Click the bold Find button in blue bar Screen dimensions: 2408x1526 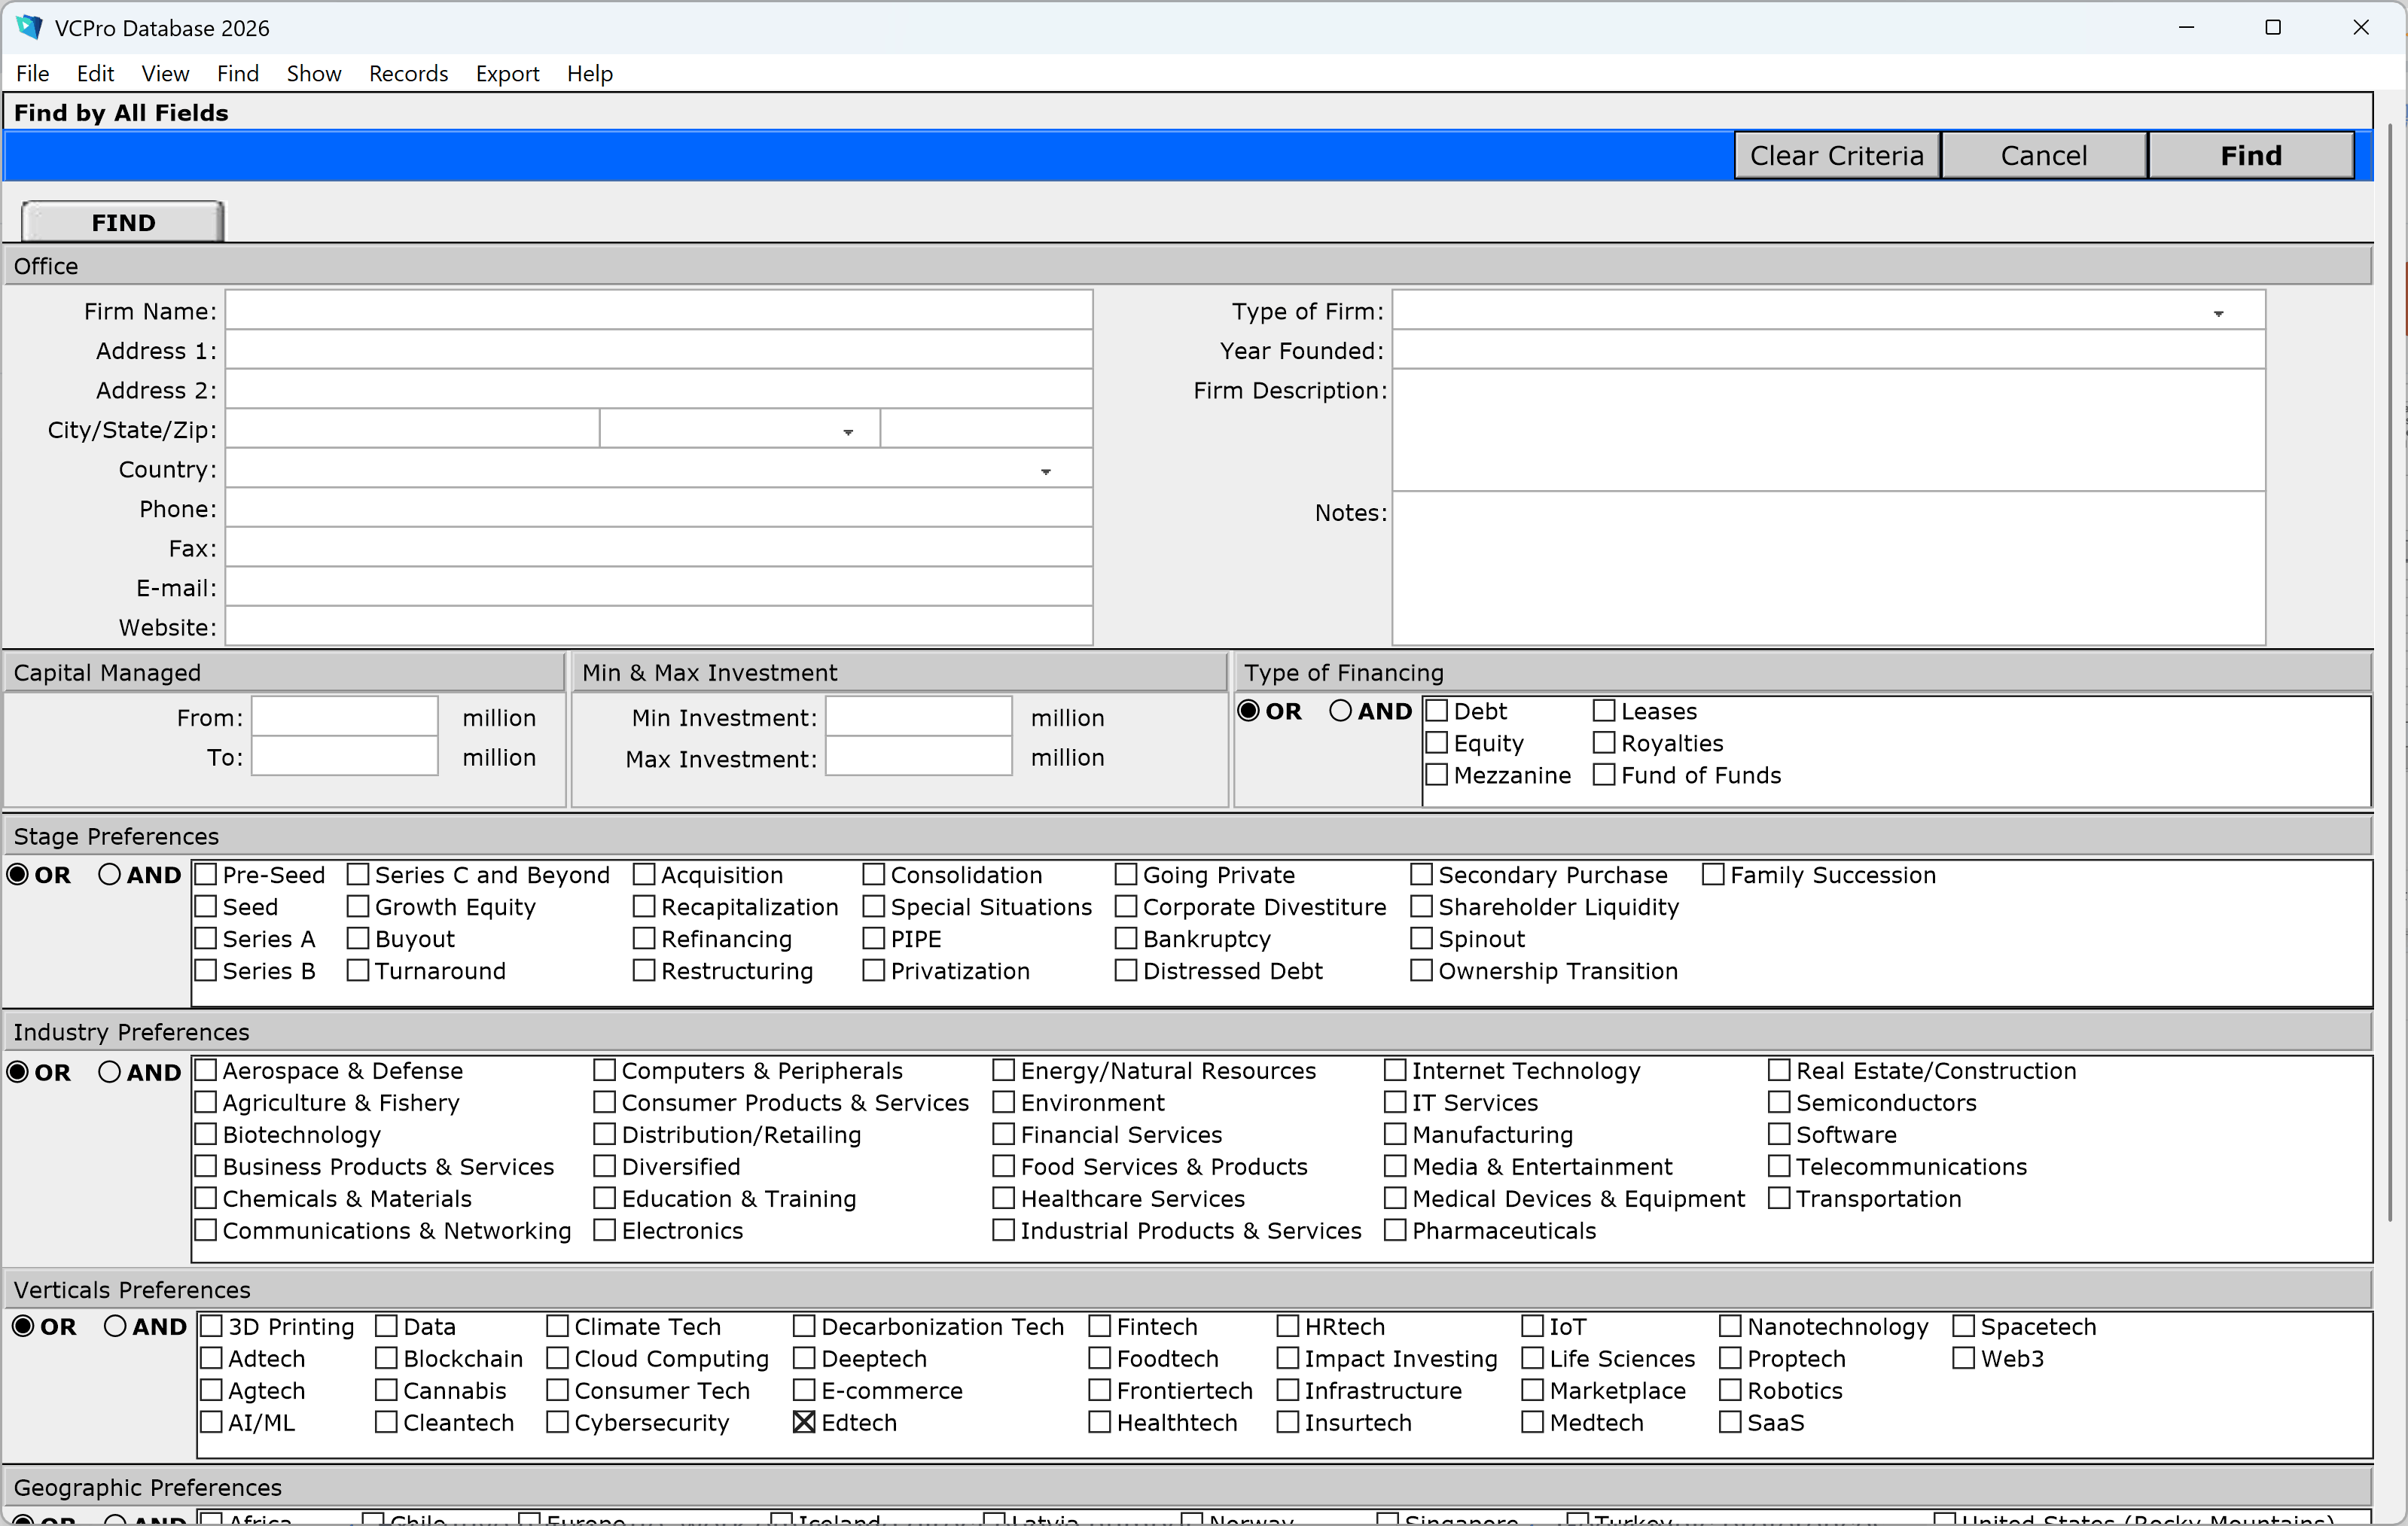tap(2250, 155)
